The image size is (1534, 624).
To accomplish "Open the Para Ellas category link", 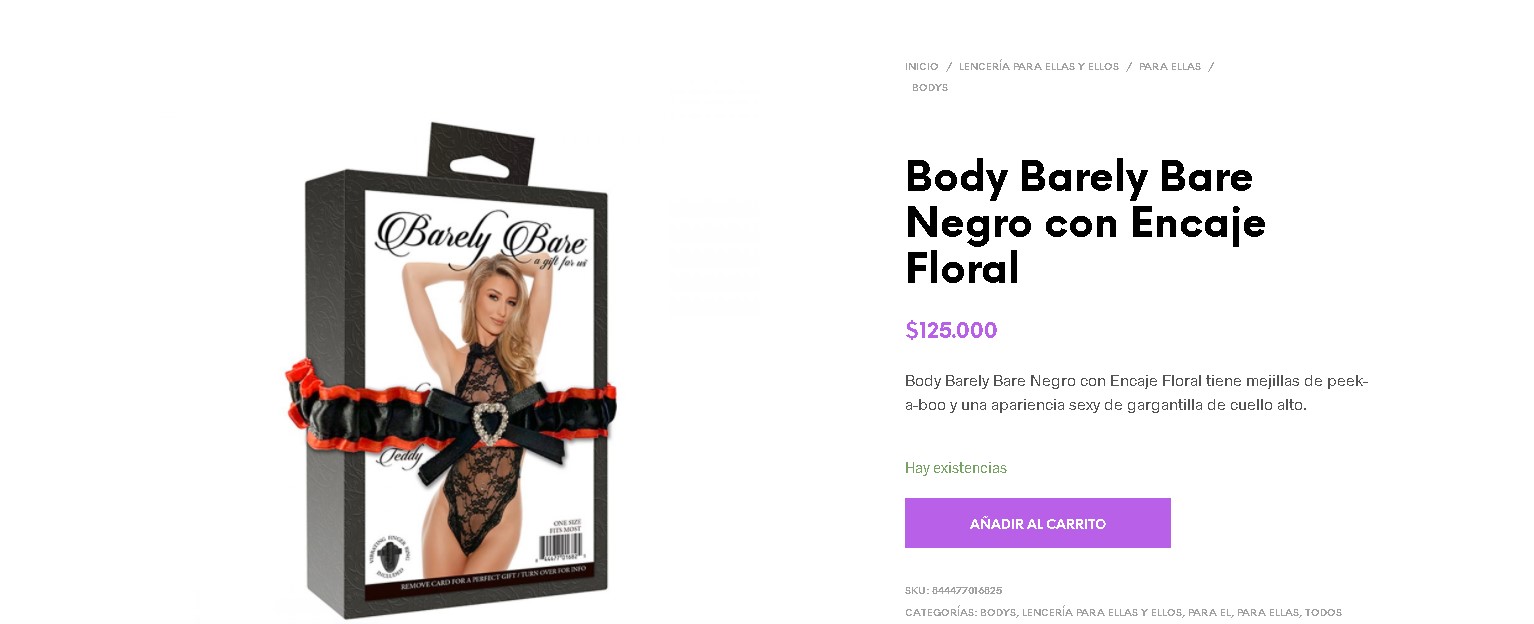I will pos(1268,612).
